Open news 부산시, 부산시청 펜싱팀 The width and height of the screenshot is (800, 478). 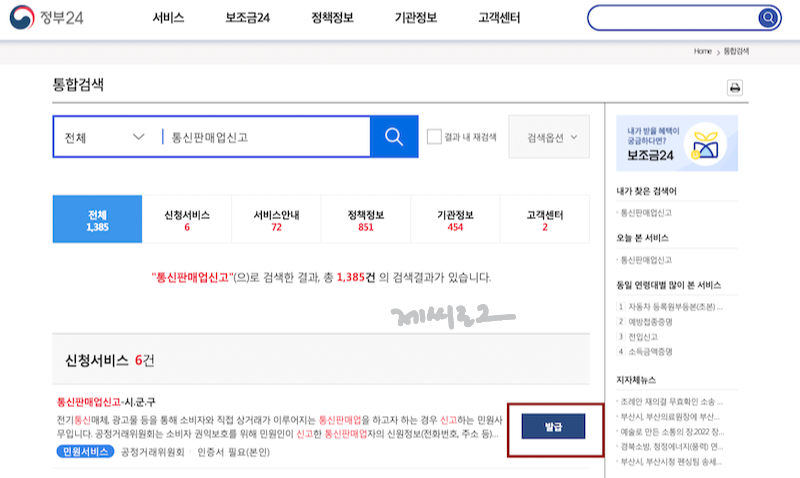click(x=670, y=462)
